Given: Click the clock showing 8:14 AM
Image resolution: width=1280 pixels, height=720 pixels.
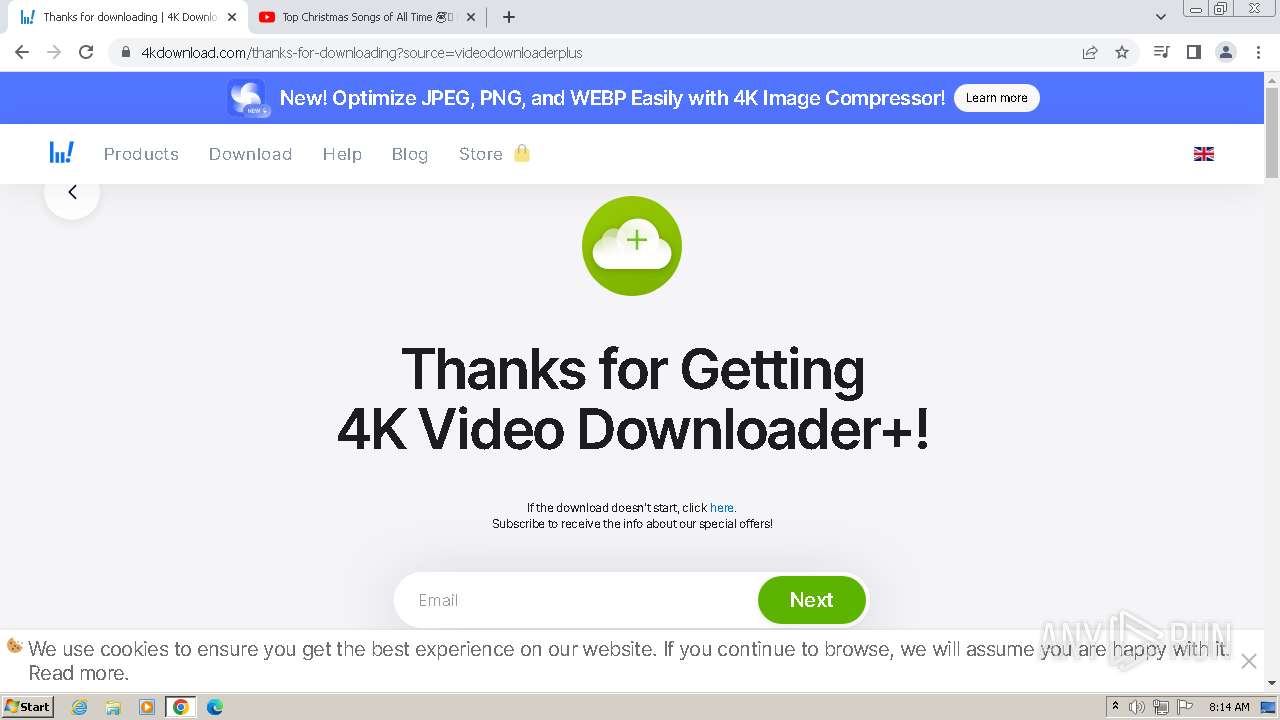Looking at the screenshot, I should pos(1229,707).
